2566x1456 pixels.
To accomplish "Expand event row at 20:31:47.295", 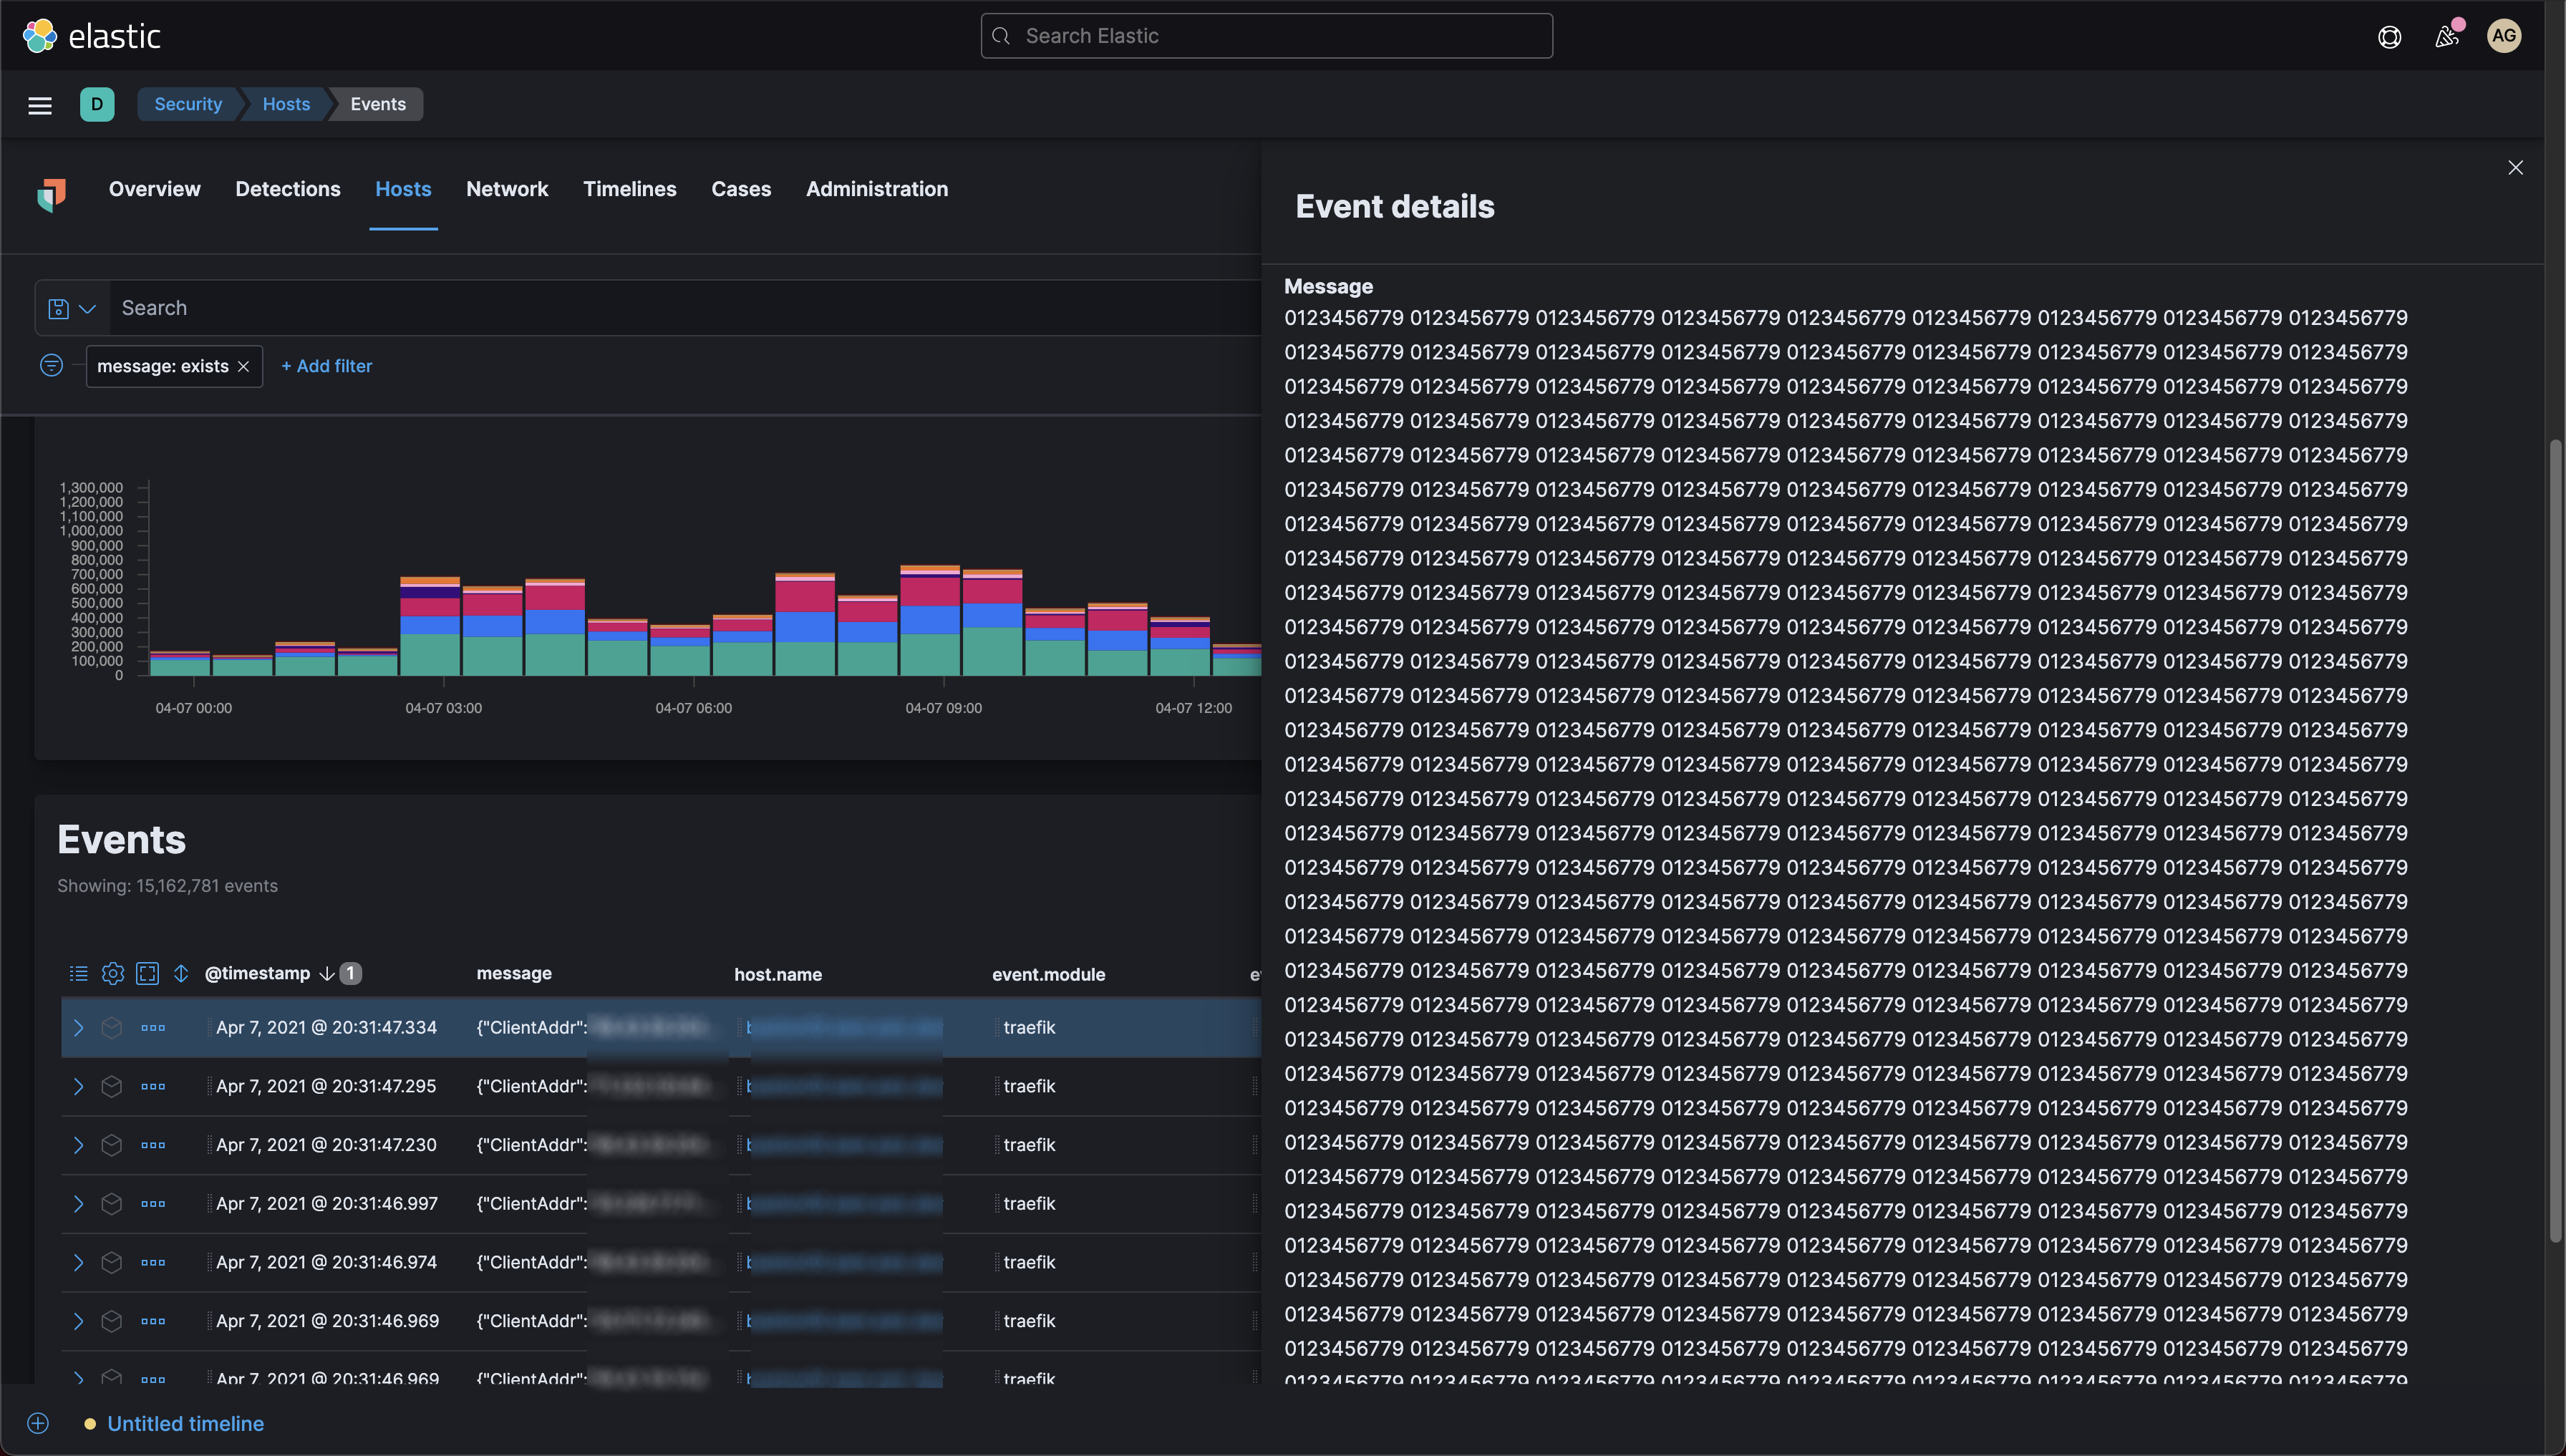I will pyautogui.click(x=78, y=1087).
